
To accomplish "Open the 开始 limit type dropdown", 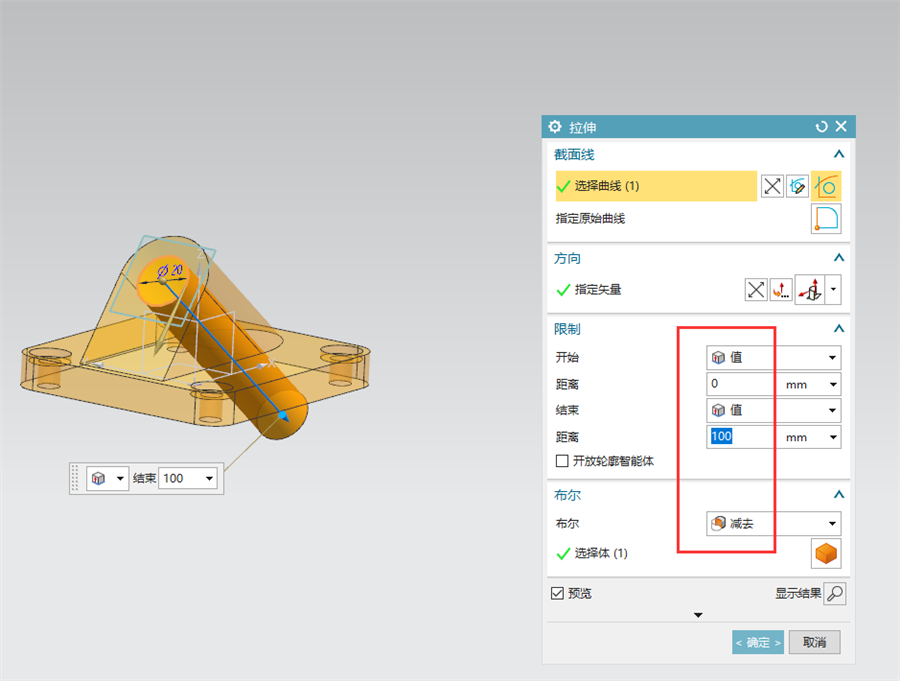I will (773, 358).
